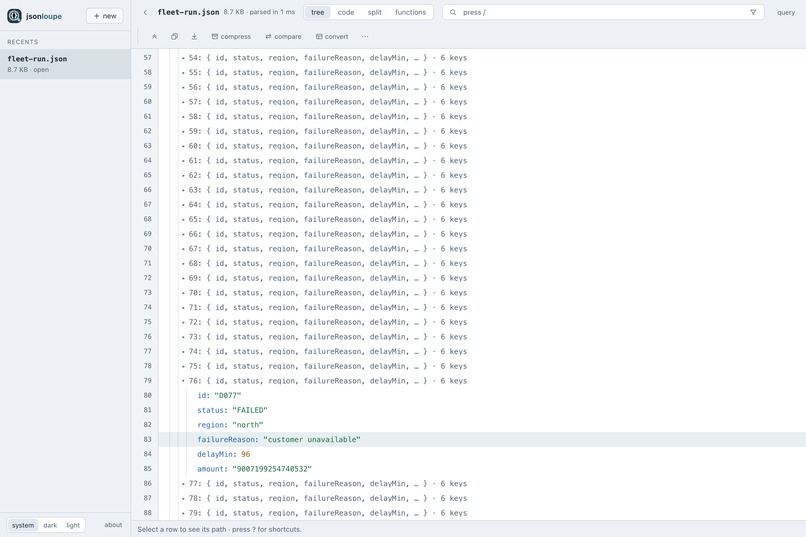Expand item 65 in the tree
The width and height of the screenshot is (806, 537).
click(x=183, y=219)
